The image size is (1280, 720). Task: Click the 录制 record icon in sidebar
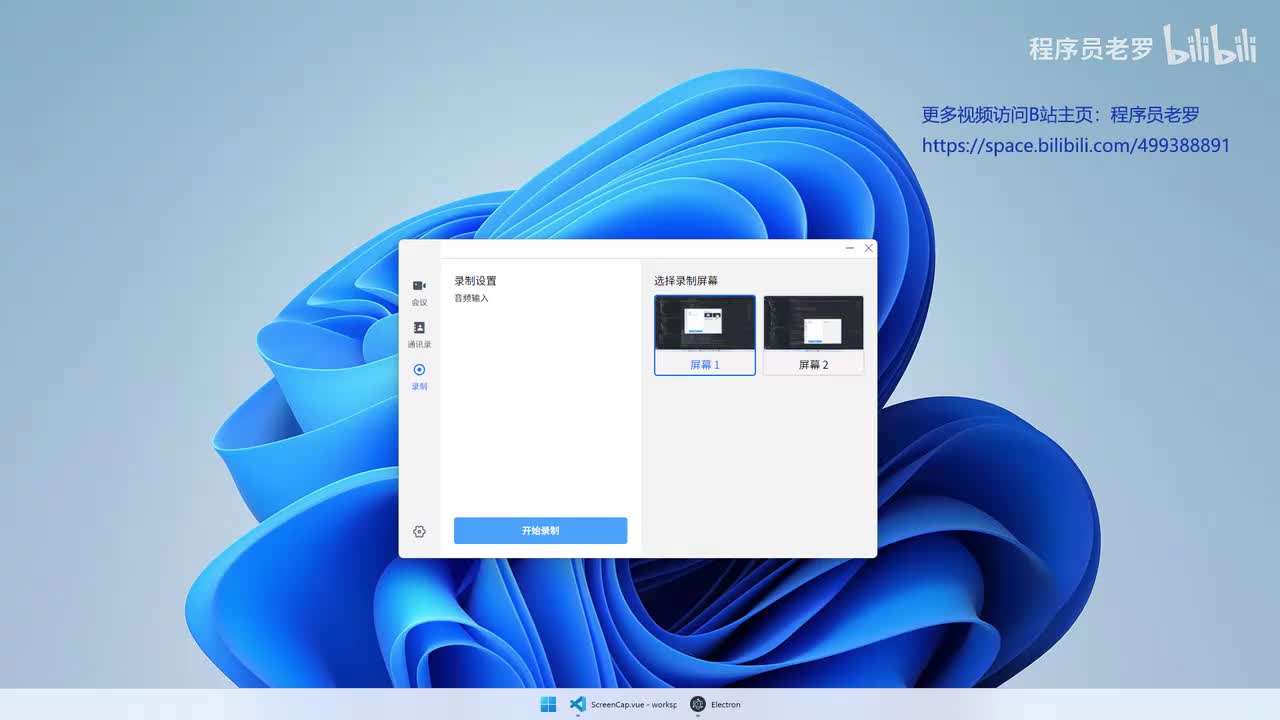point(419,370)
